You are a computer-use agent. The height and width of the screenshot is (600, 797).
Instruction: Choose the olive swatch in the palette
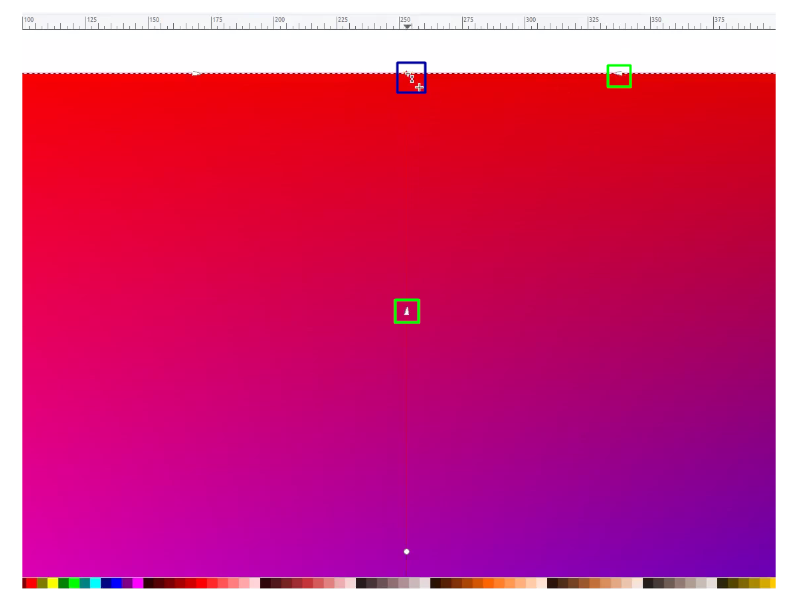coord(42,583)
